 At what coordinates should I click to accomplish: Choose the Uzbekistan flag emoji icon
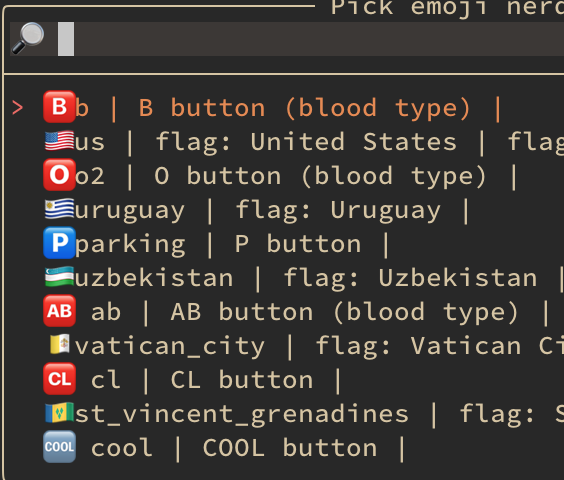[x=59, y=277]
